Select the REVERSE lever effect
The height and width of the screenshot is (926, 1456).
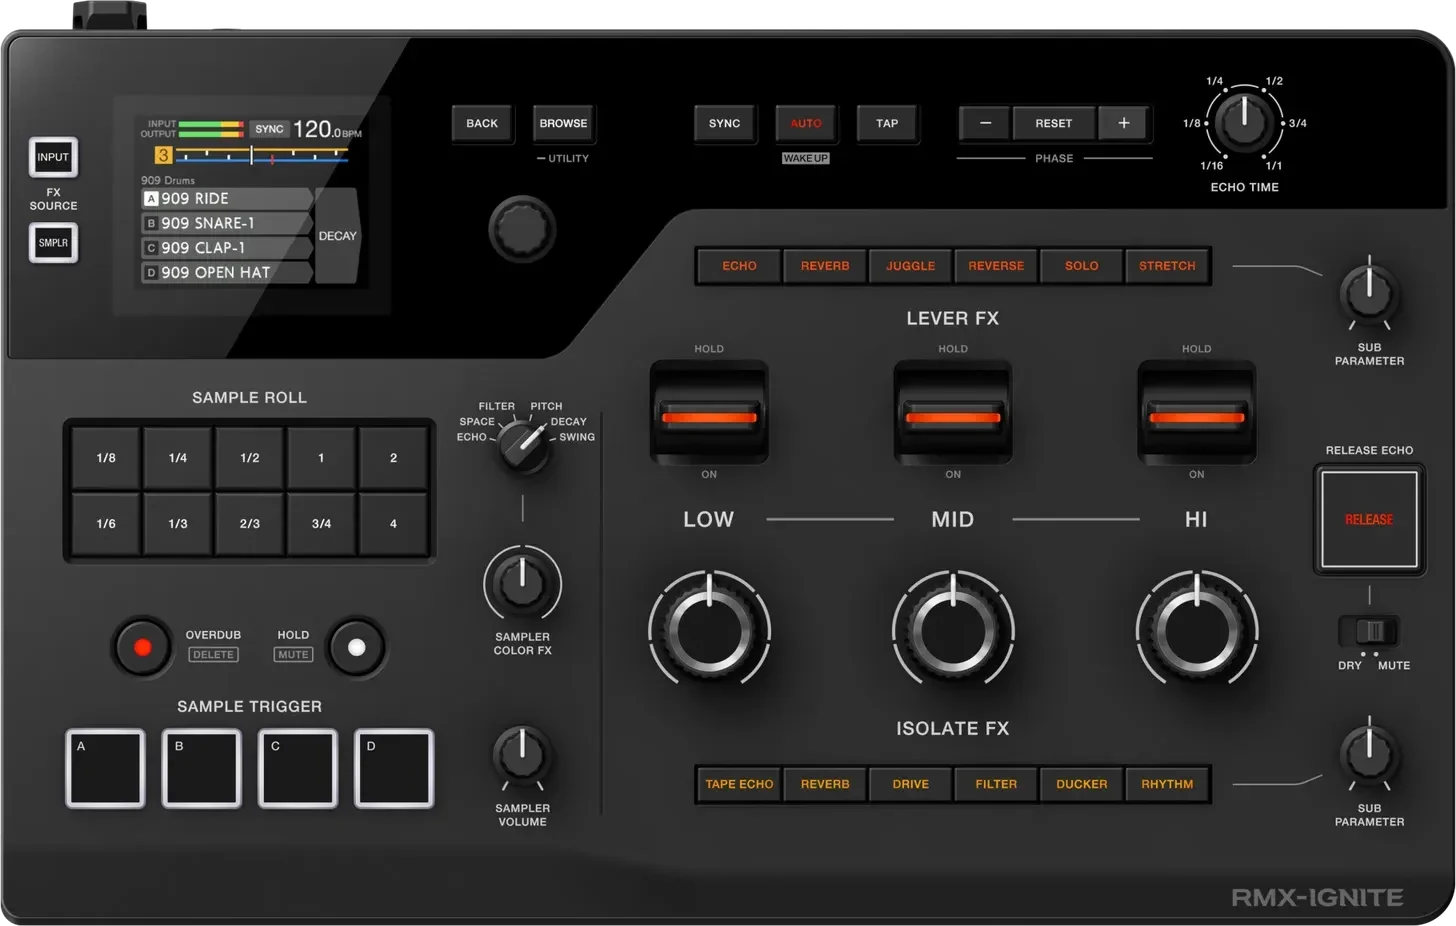996,266
